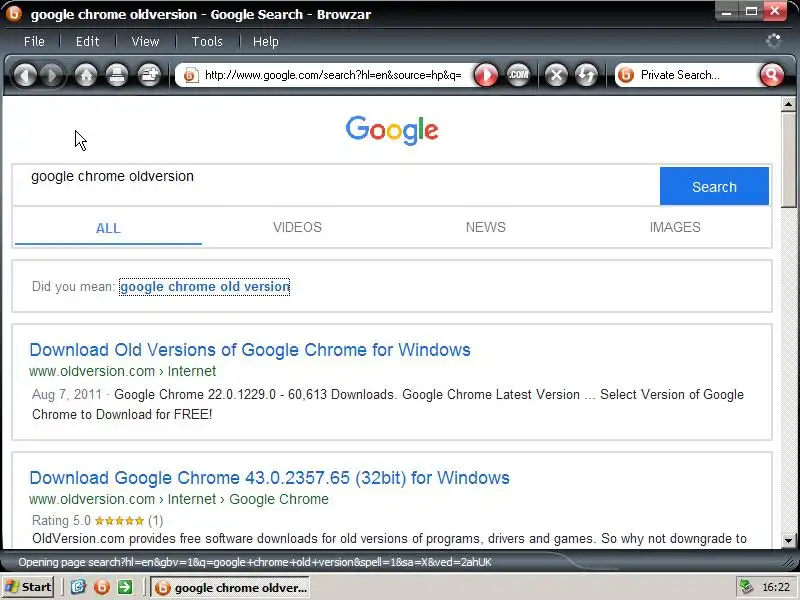Open the Help menu
800x600 pixels.
pyautogui.click(x=266, y=41)
